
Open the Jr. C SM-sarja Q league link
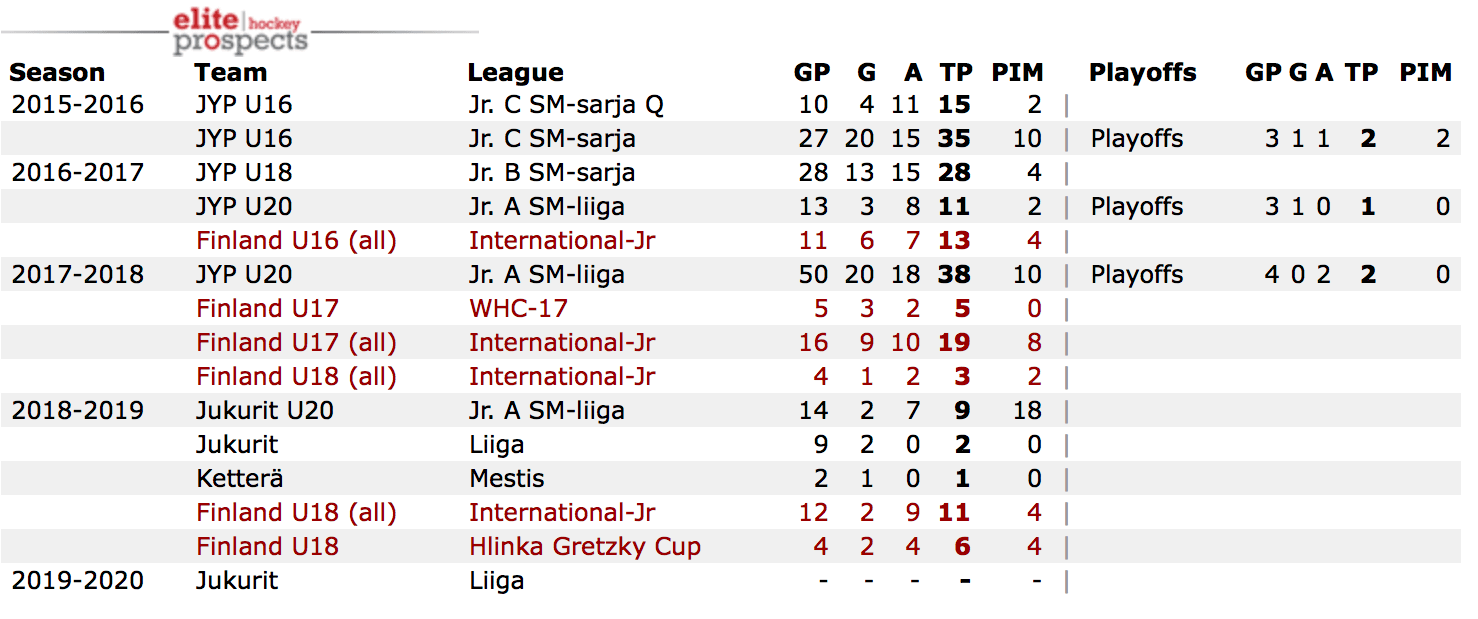(x=566, y=105)
